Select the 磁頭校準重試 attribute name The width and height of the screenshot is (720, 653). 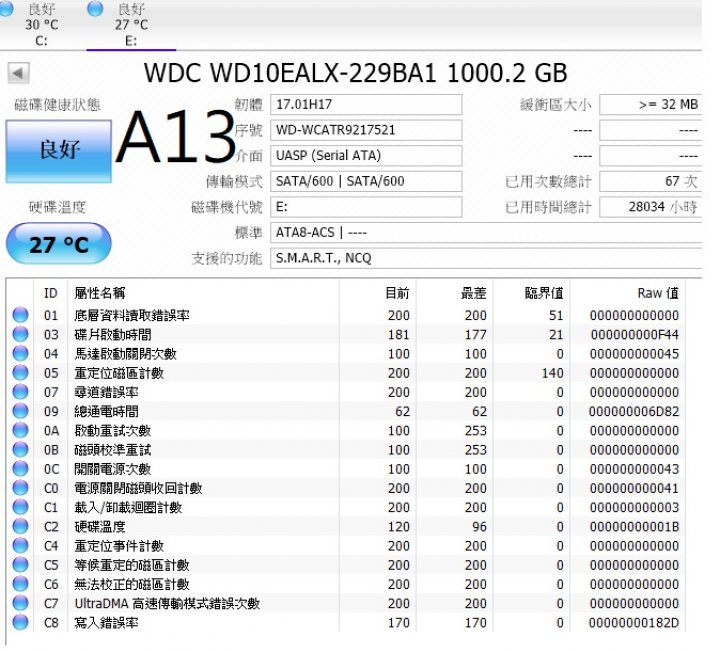pos(112,450)
